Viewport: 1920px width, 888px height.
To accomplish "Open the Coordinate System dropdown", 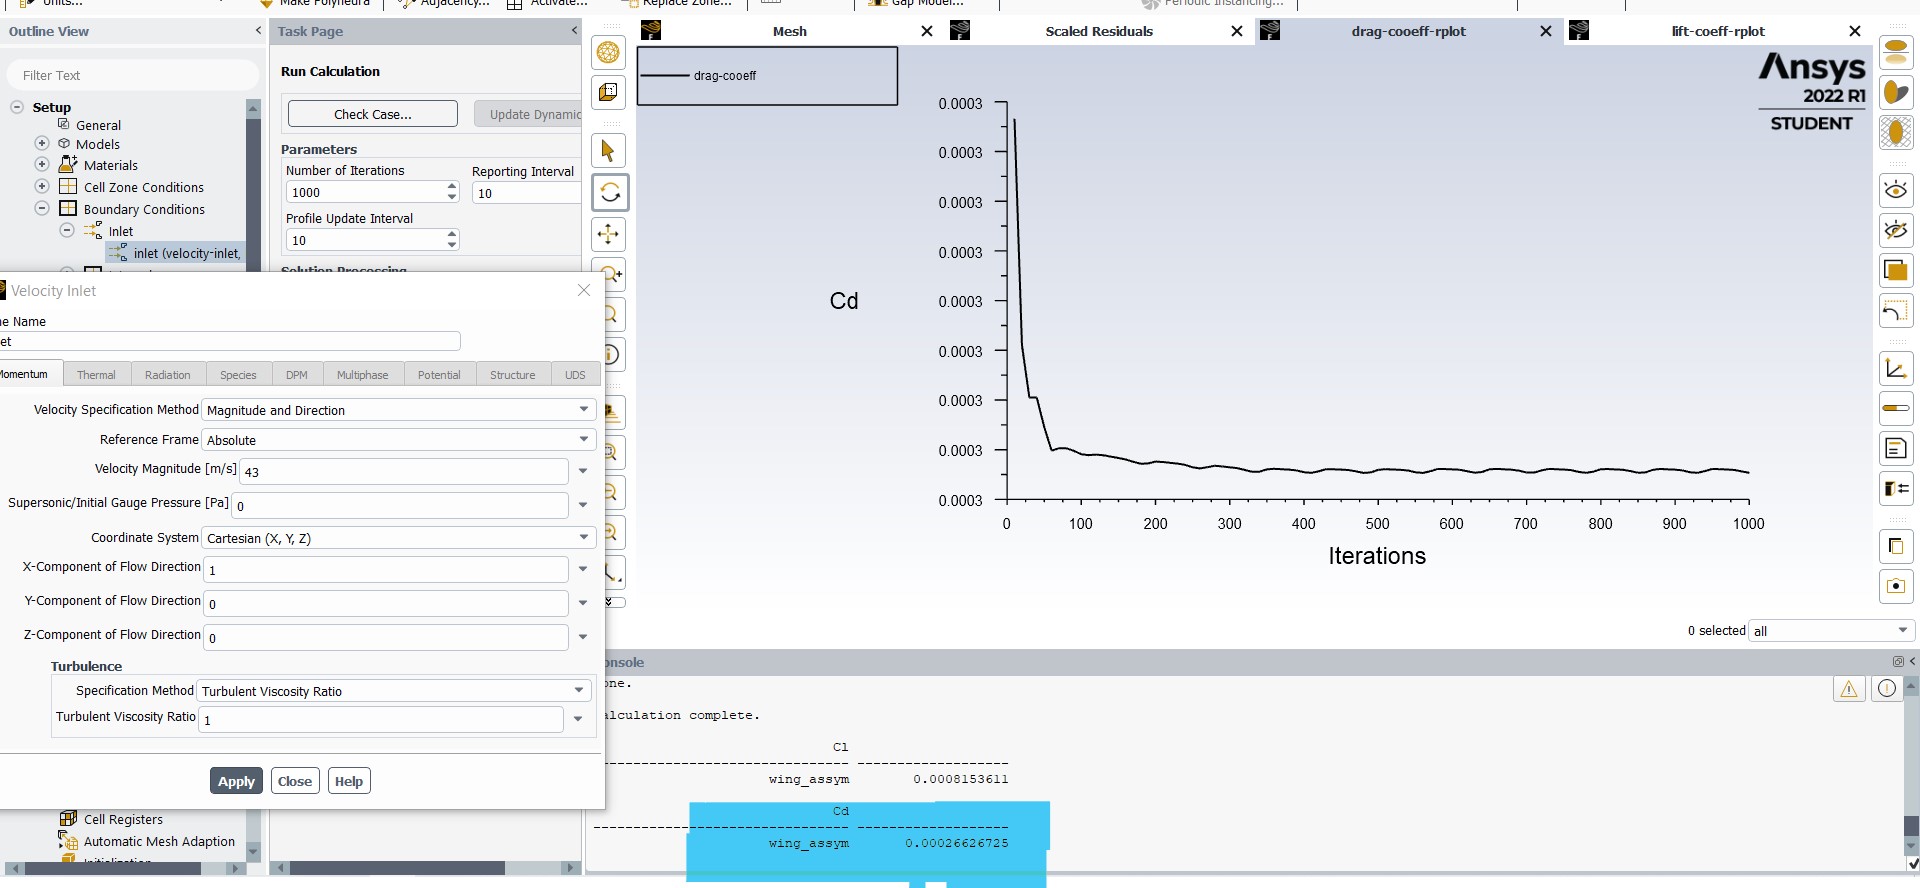I will point(399,538).
